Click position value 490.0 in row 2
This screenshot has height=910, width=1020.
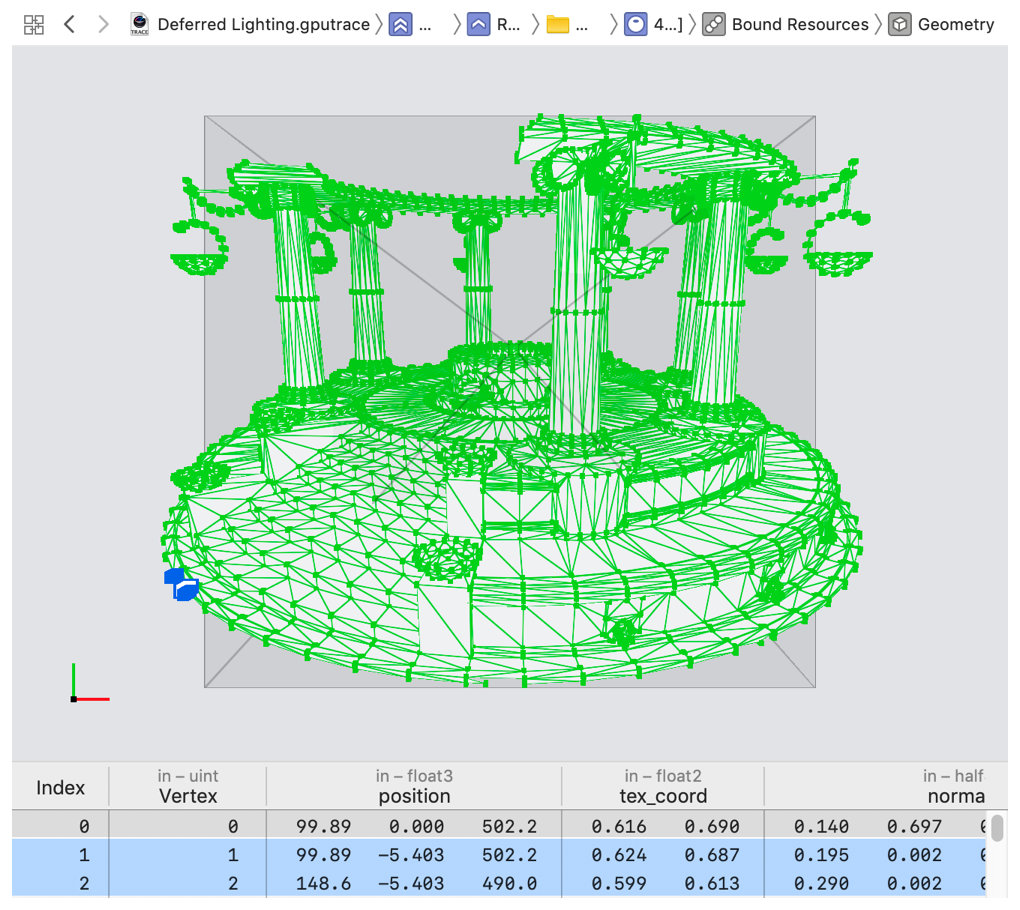tap(509, 883)
